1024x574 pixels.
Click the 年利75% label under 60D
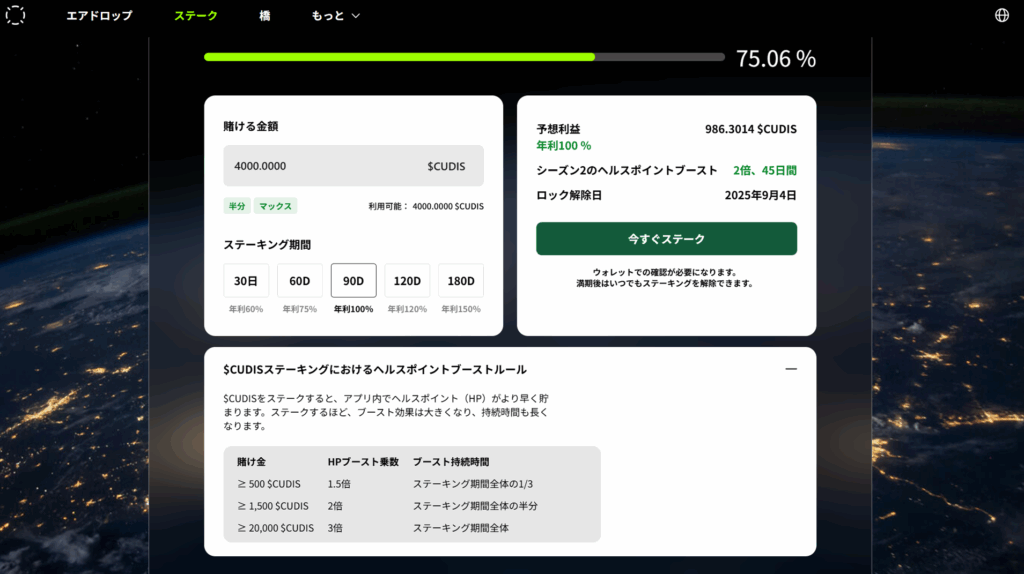[x=300, y=309]
